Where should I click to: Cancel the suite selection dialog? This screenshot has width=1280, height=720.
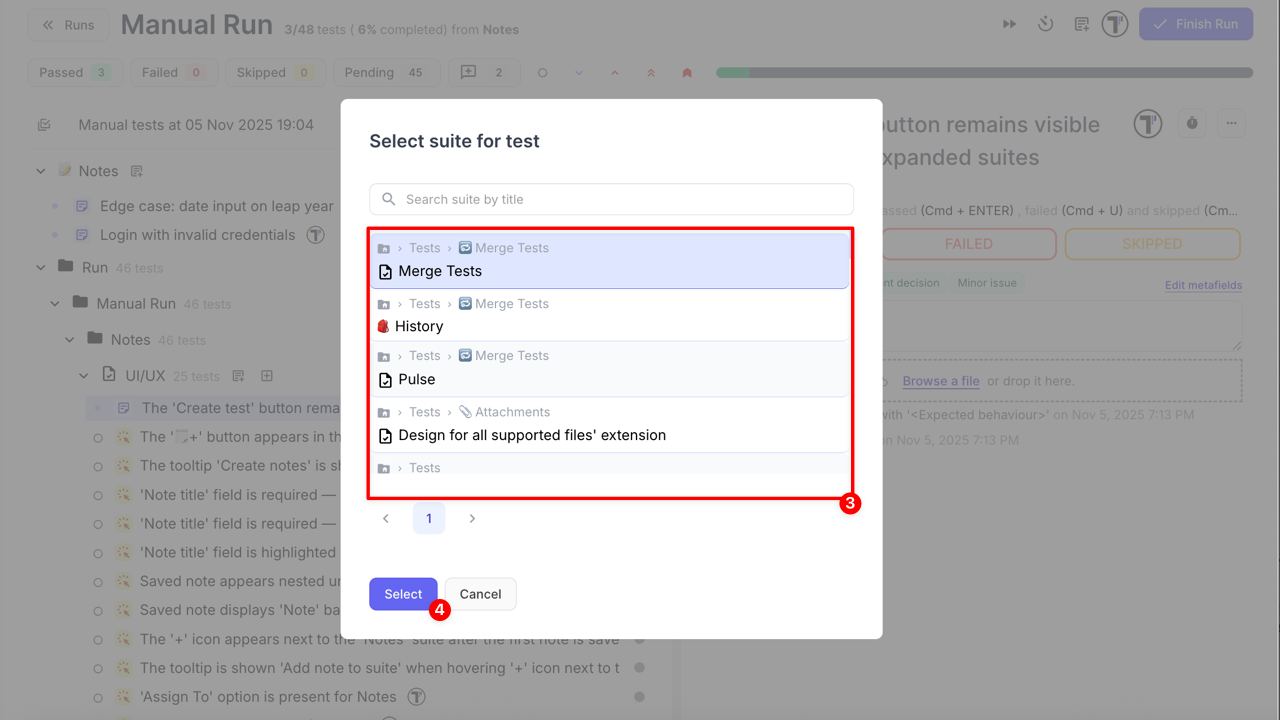[480, 593]
